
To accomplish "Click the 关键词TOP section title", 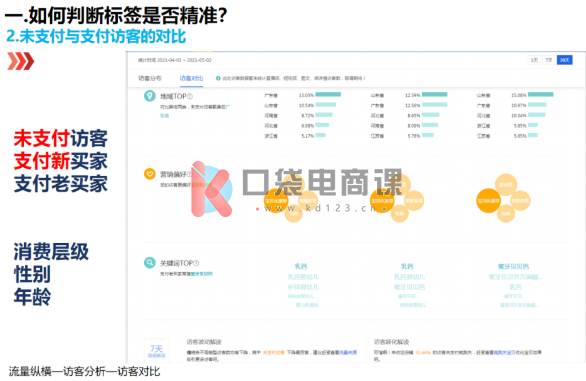I will (176, 263).
